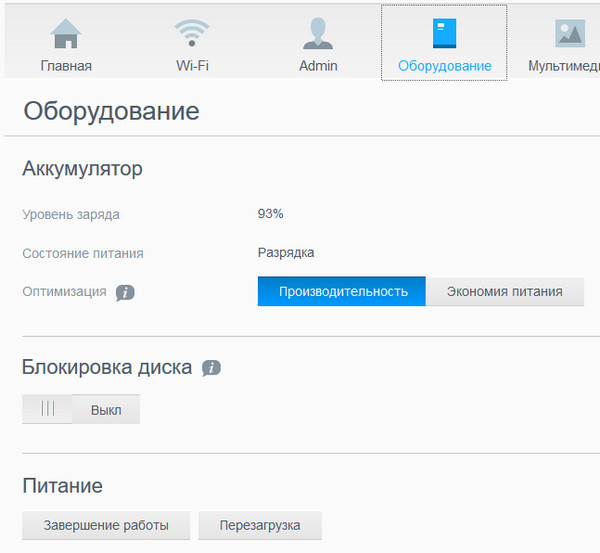Open the Мультимедиа tab label
This screenshot has height=553, width=600.
coord(563,66)
